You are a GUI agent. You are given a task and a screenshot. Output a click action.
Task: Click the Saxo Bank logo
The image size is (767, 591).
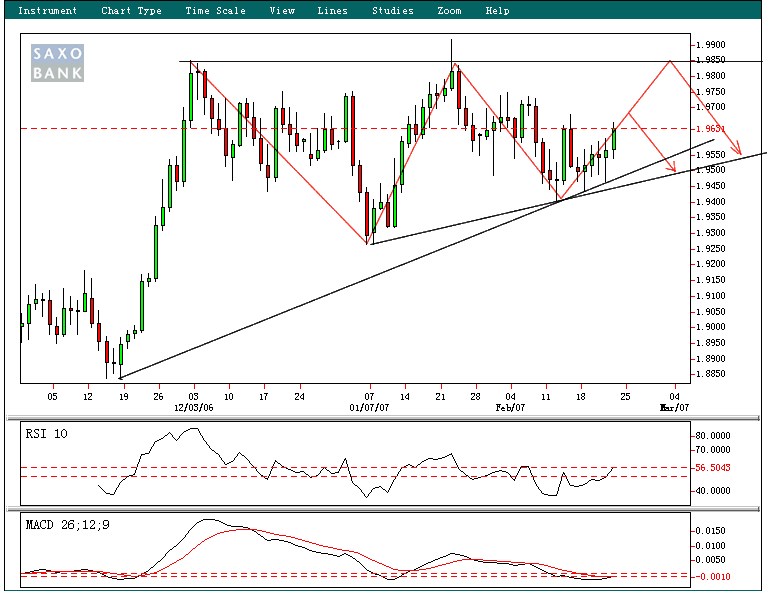(x=57, y=63)
